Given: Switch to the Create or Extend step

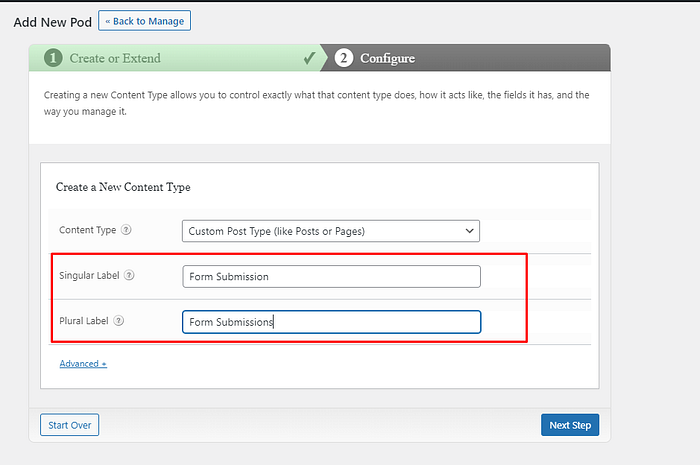Looking at the screenshot, I should (x=115, y=58).
